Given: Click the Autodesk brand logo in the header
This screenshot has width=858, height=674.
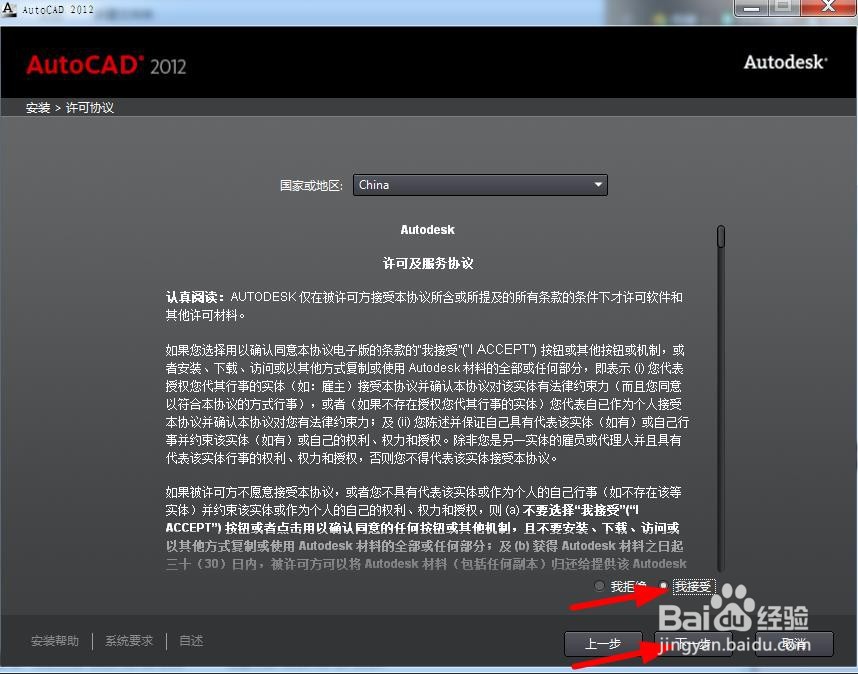Looking at the screenshot, I should coord(785,62).
